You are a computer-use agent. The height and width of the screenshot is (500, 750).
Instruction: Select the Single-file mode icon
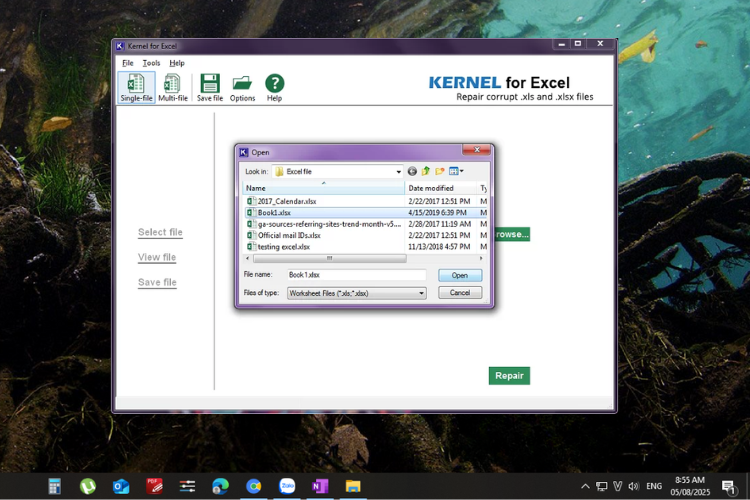pyautogui.click(x=136, y=87)
